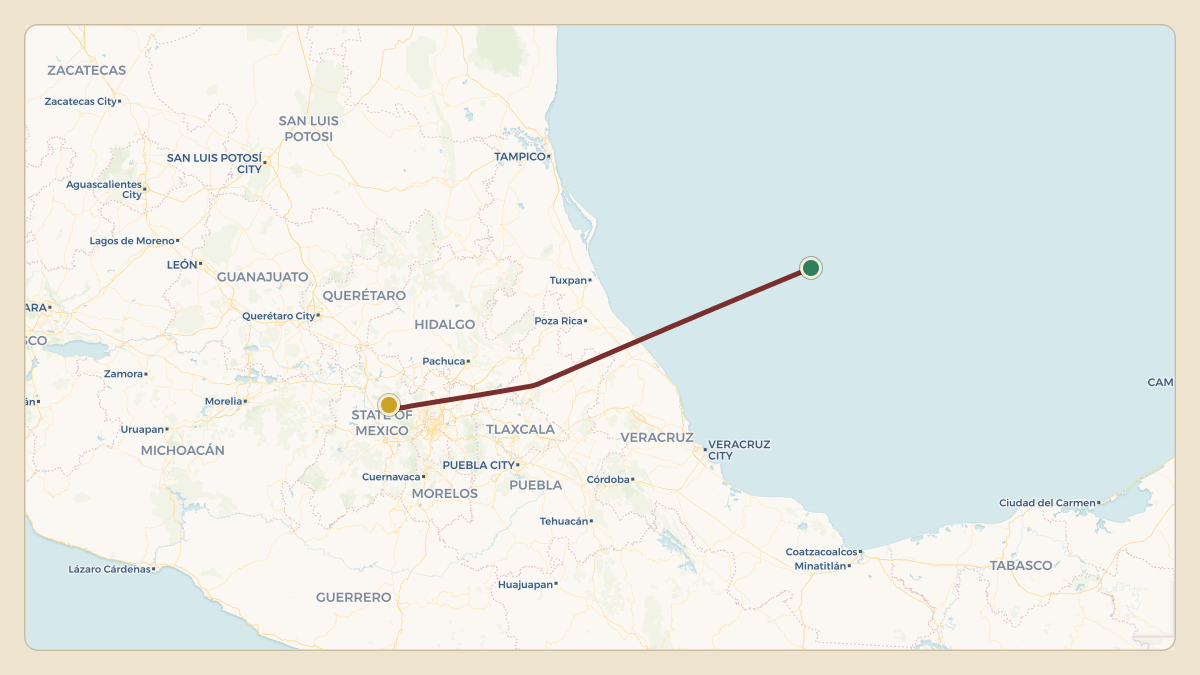This screenshot has height=675, width=1200.
Task: Click the Lázaro Cárdenas label
Action: click(109, 569)
